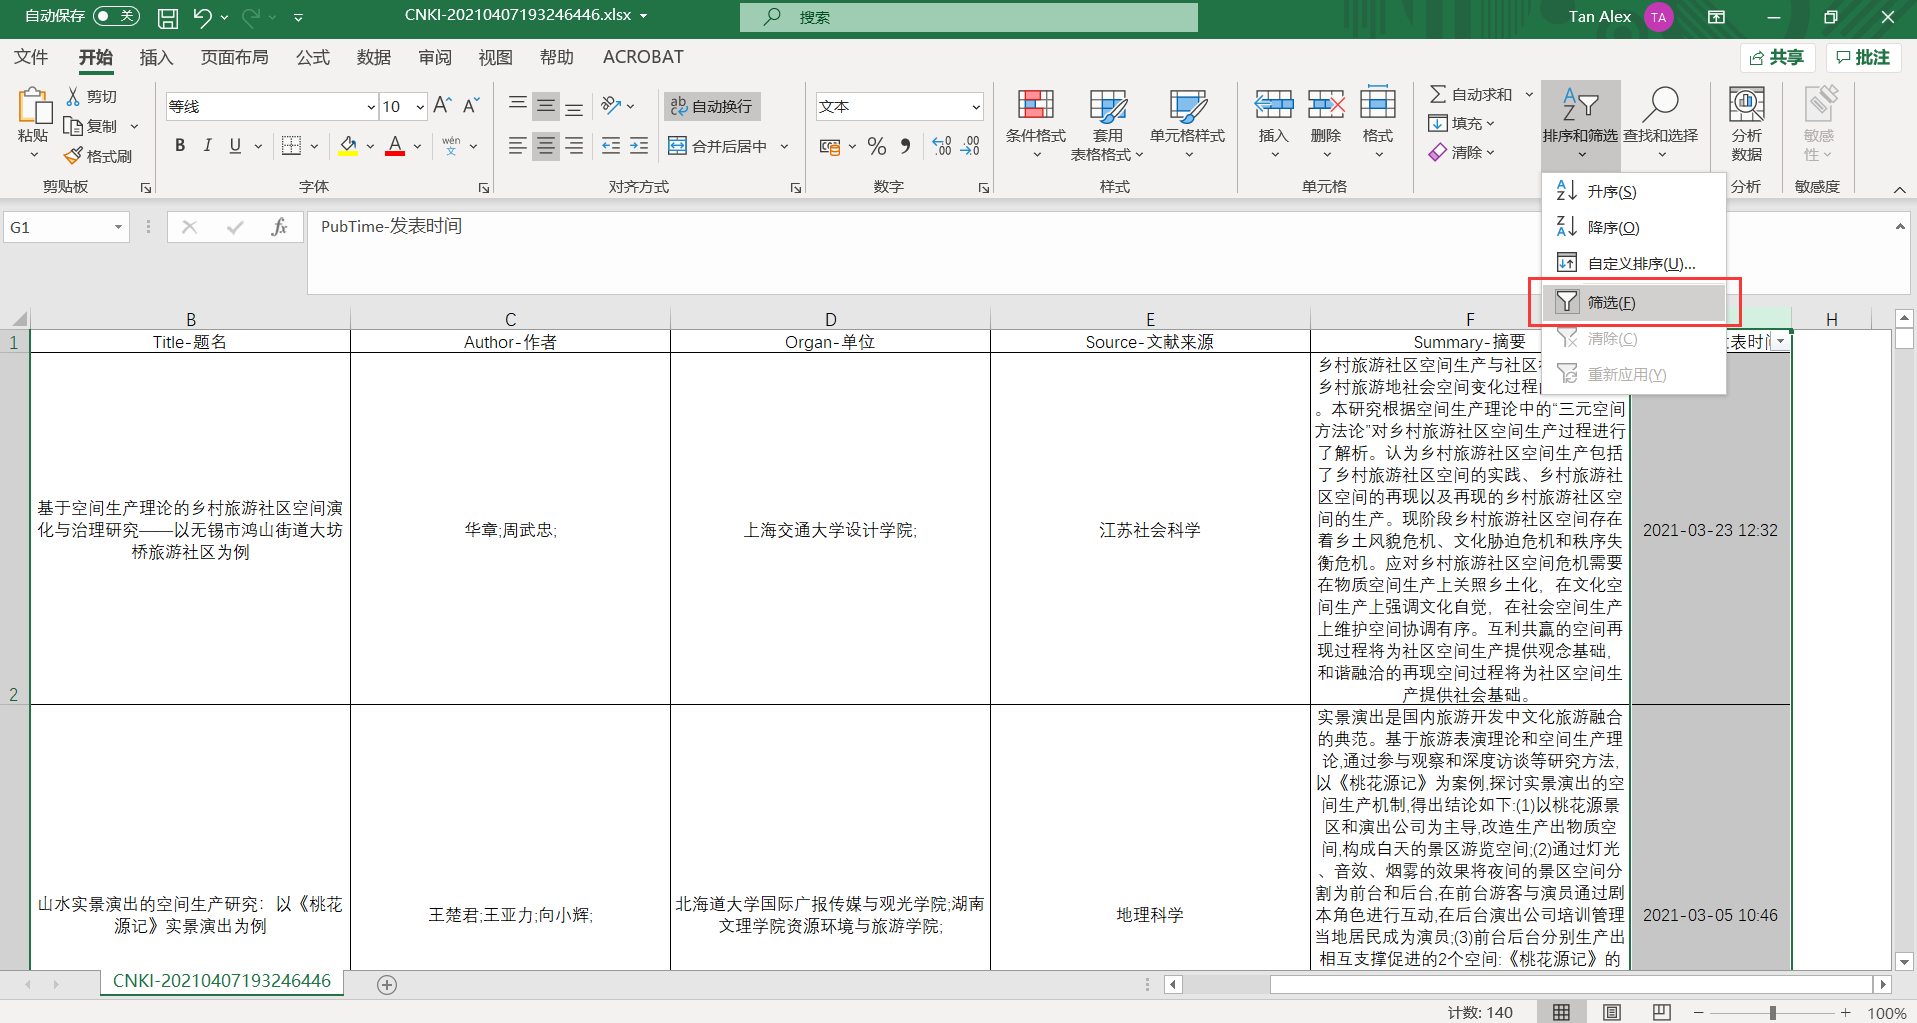The height and width of the screenshot is (1023, 1917).
Task: Click the zoom slider handle
Action: [x=1773, y=1013]
